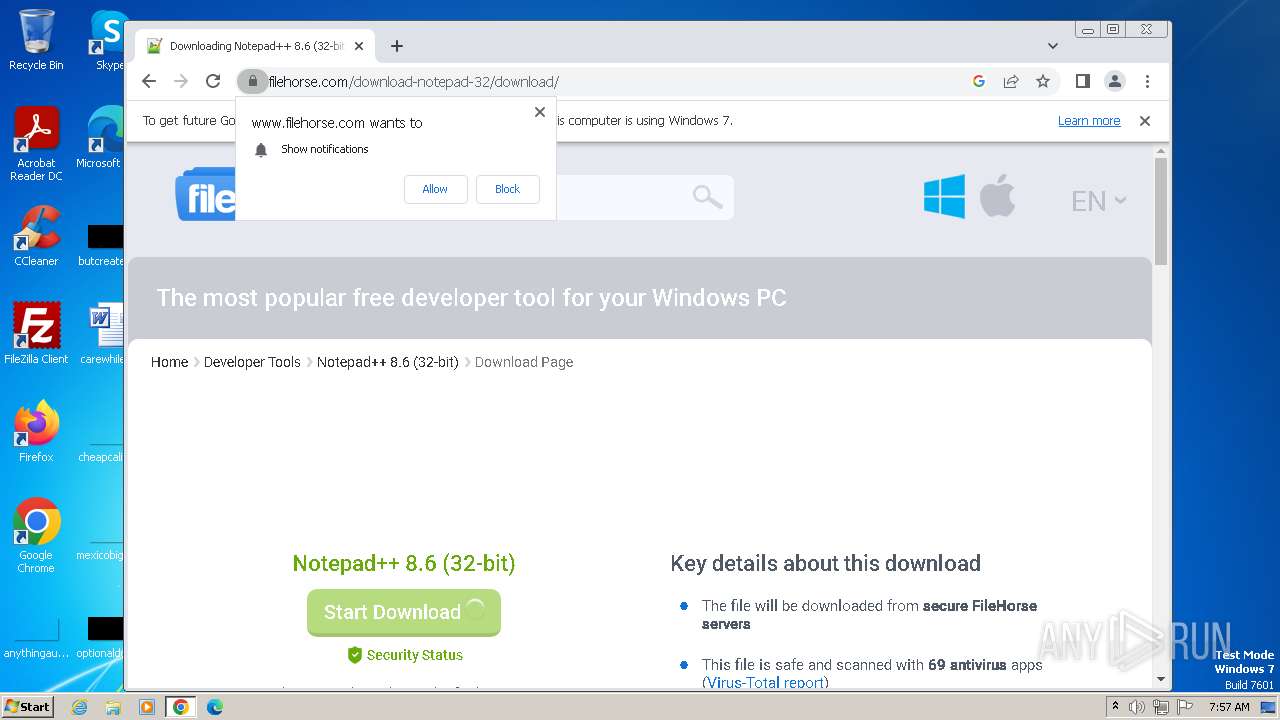Image resolution: width=1280 pixels, height=720 pixels.
Task: Open FileZilla Client desktop shortcut
Action: point(36,334)
